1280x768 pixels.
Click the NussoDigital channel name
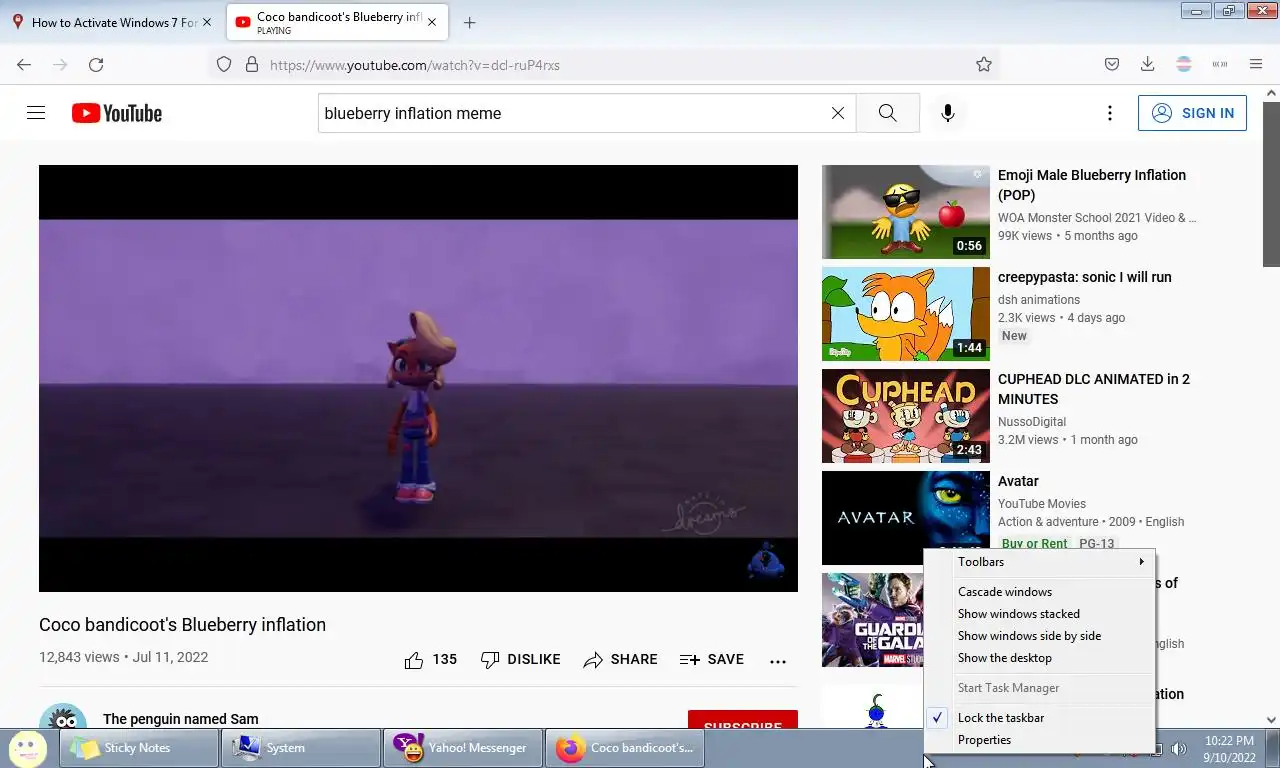click(1032, 422)
